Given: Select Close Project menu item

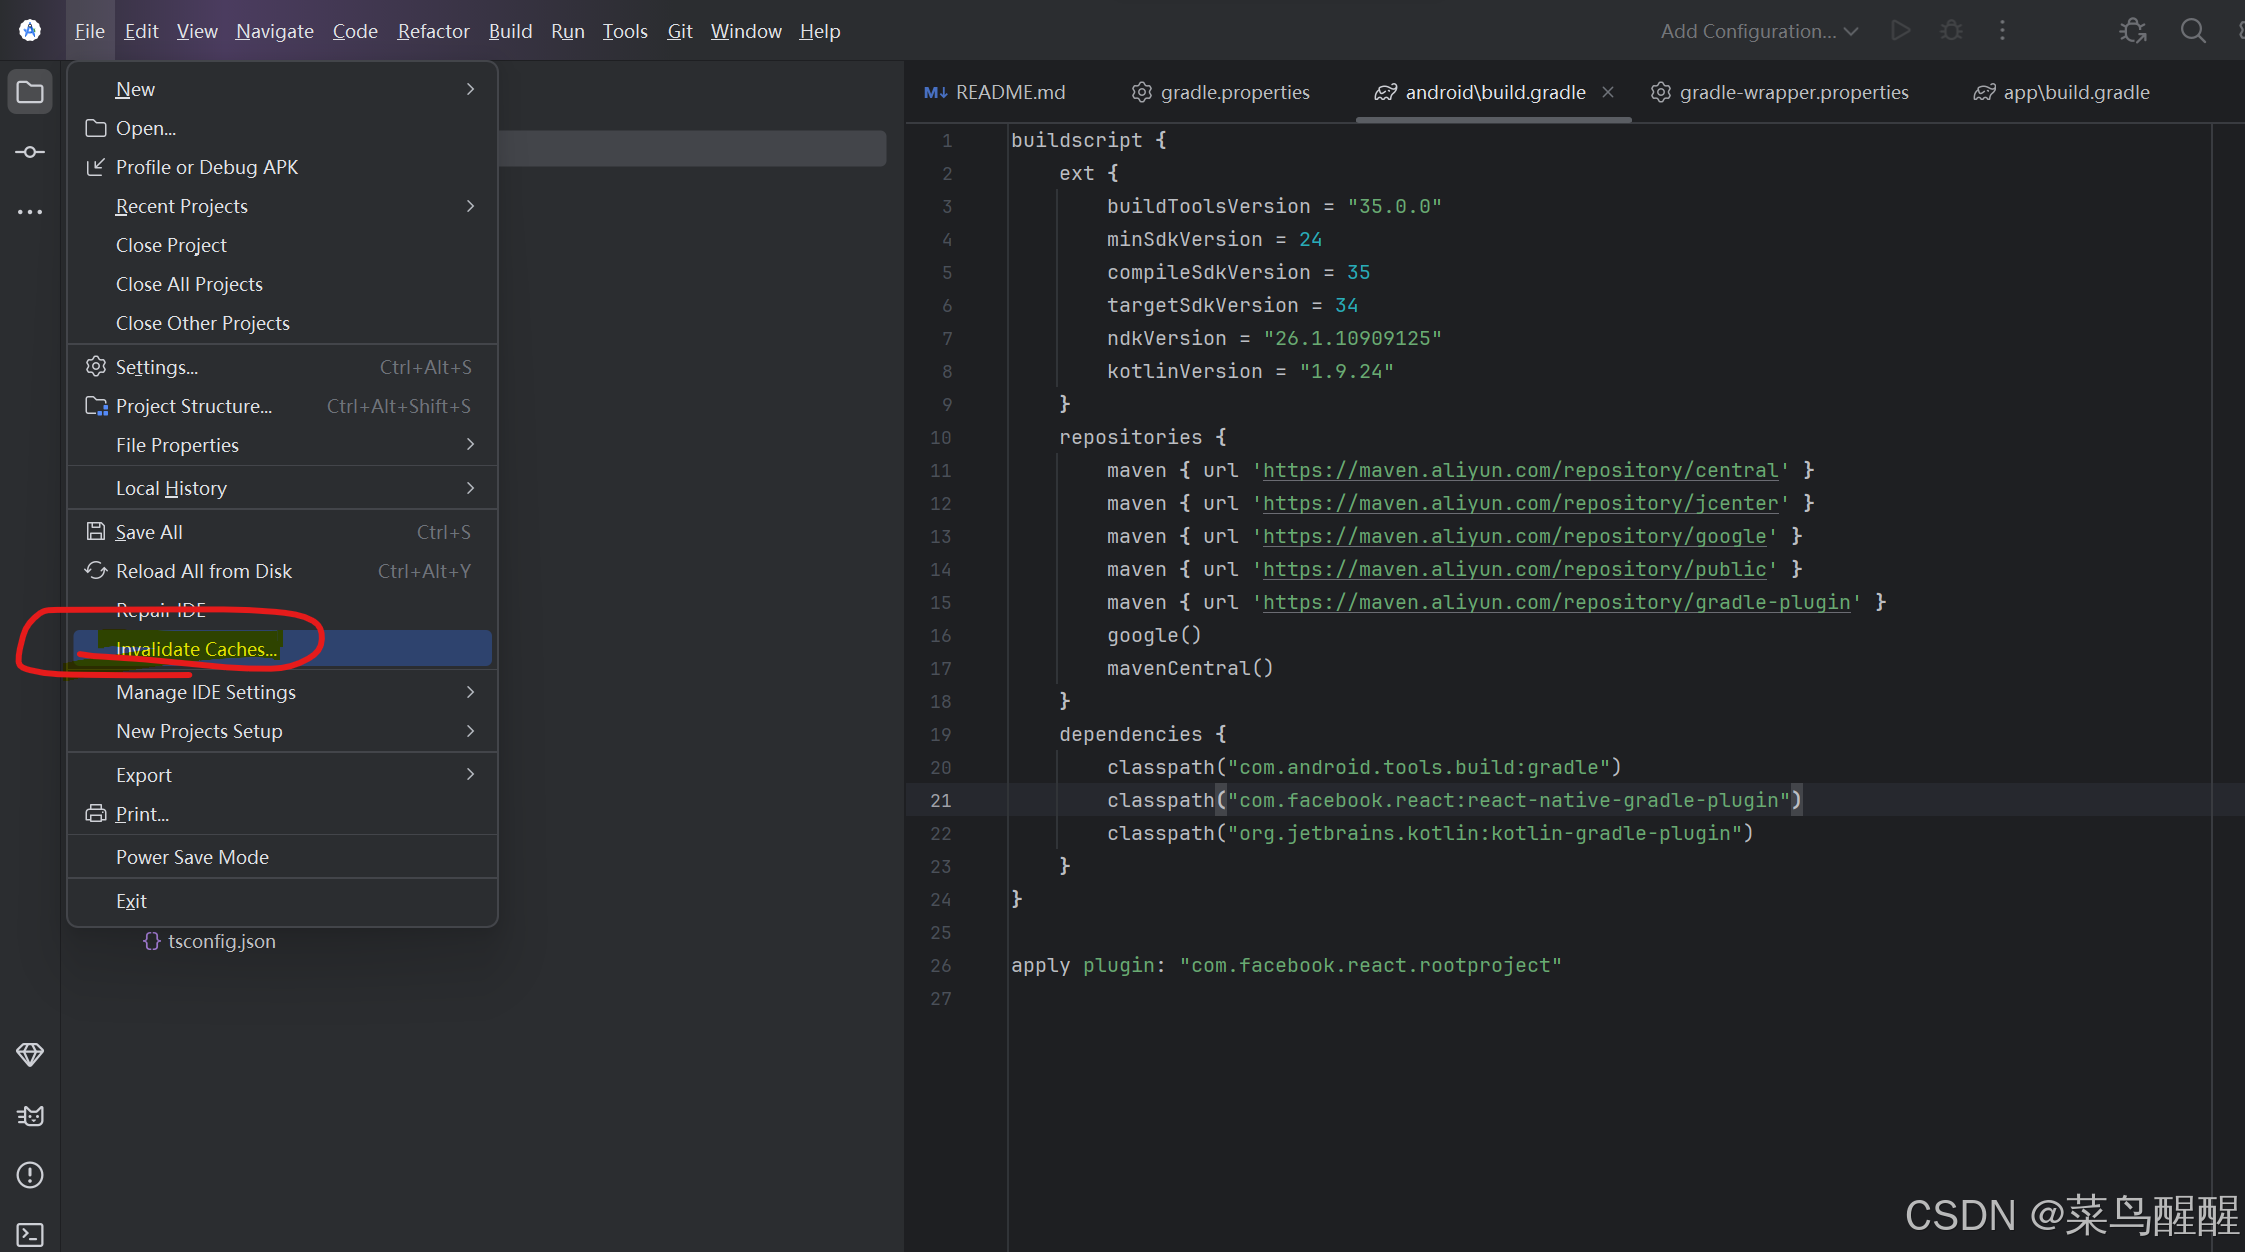Looking at the screenshot, I should click(x=282, y=245).
